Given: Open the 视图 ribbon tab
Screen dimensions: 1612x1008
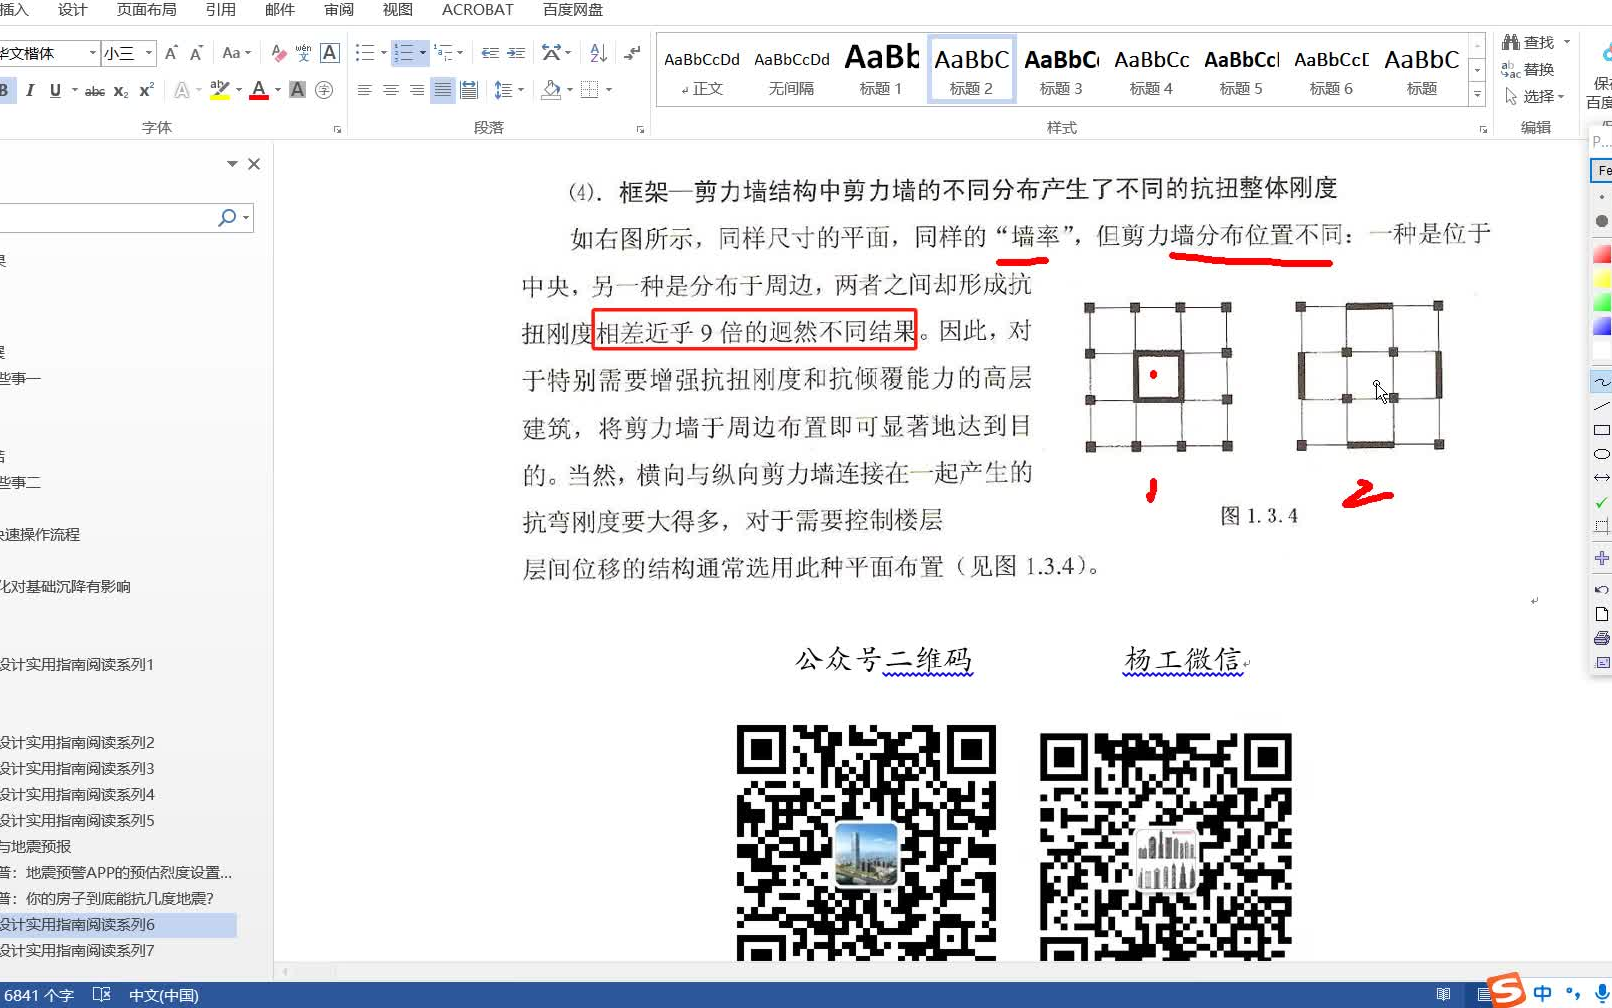Looking at the screenshot, I should pyautogui.click(x=398, y=10).
